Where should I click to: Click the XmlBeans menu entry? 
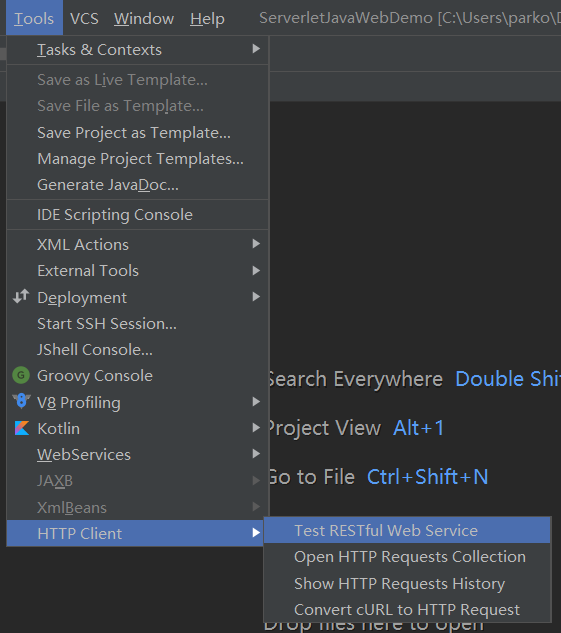coord(138,507)
